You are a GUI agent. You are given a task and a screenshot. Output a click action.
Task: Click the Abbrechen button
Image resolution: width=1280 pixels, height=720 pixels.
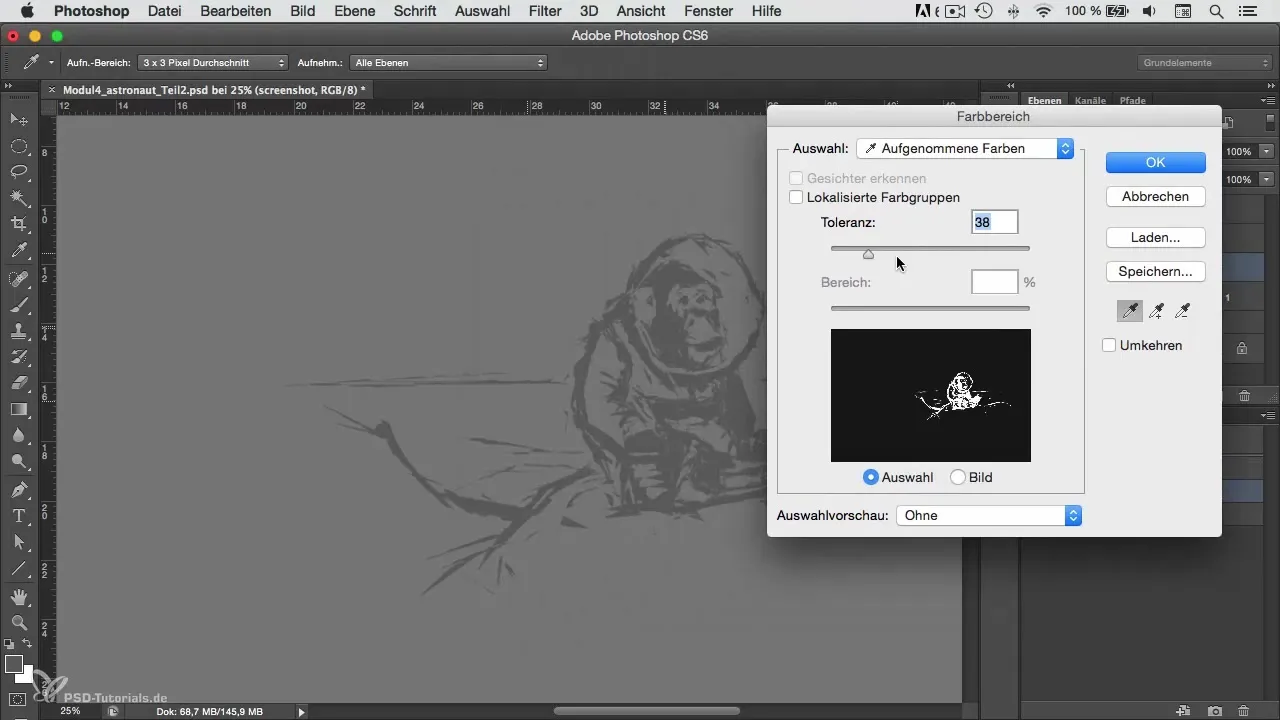pos(1155,196)
